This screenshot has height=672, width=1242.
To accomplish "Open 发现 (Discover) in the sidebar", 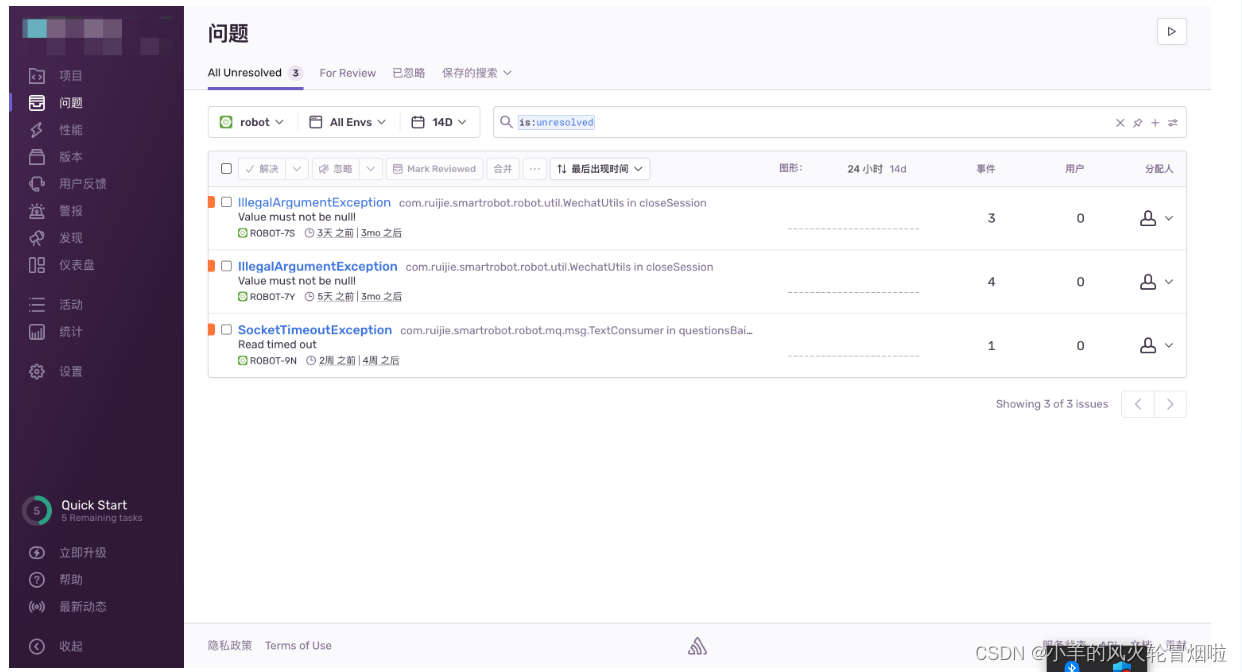I will point(58,238).
